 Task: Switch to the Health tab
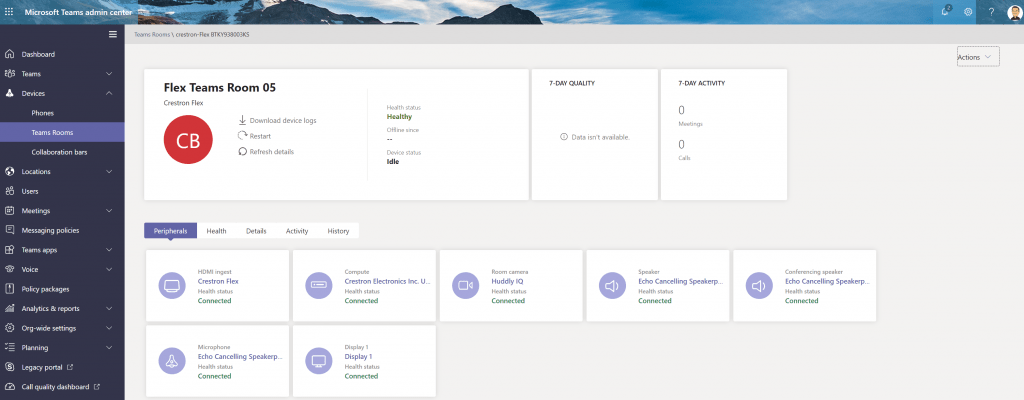pos(216,231)
